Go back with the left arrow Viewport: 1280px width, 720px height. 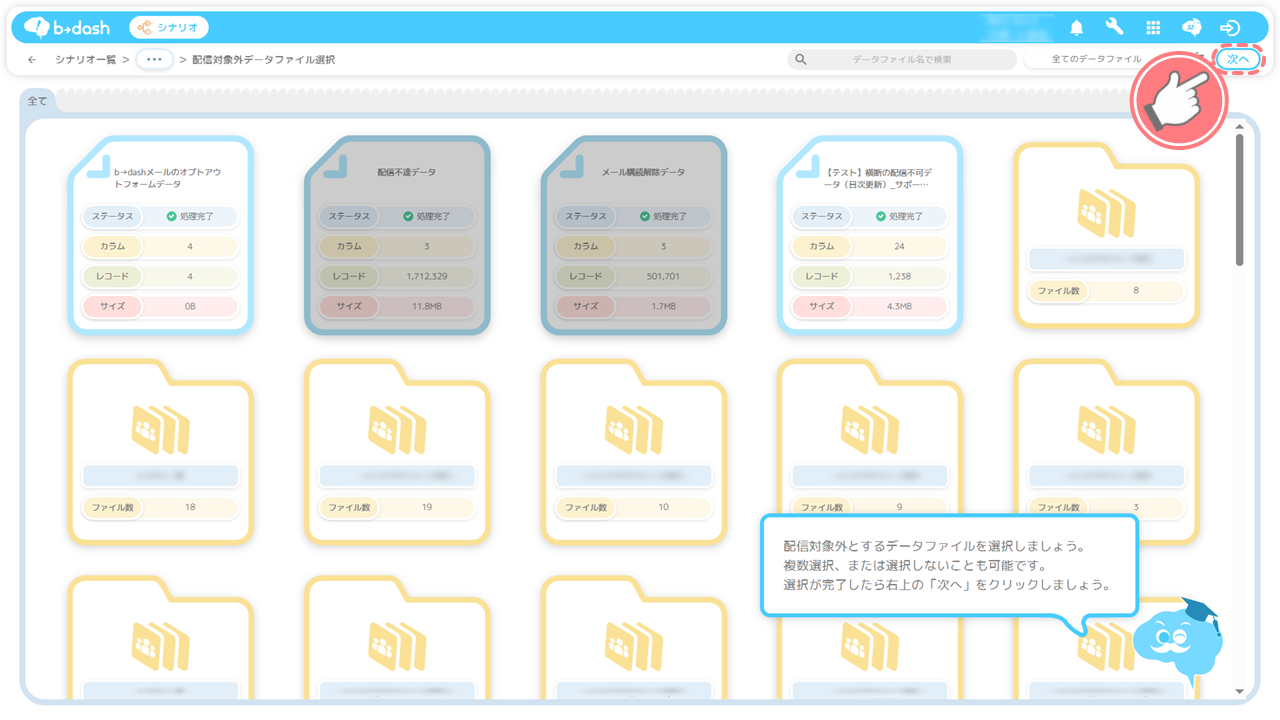(32, 60)
